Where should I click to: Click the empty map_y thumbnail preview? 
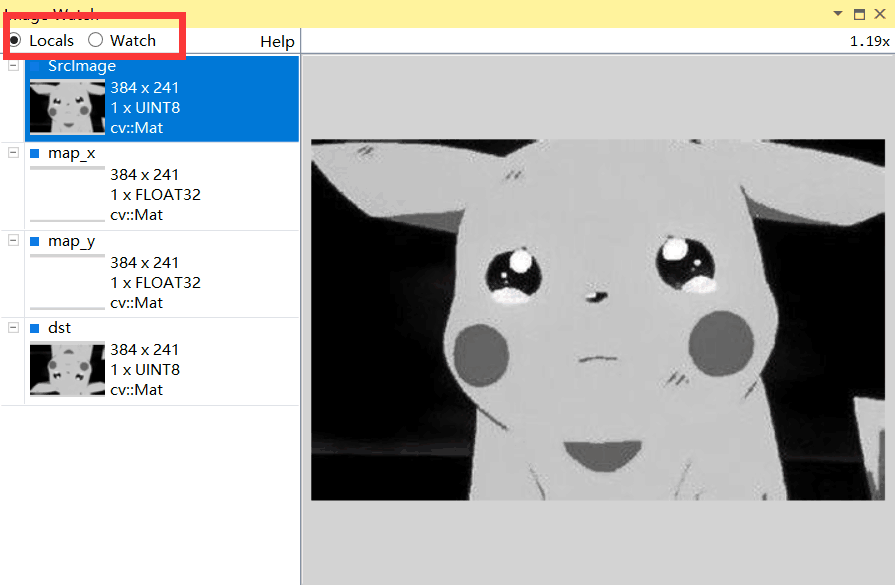(x=67, y=282)
